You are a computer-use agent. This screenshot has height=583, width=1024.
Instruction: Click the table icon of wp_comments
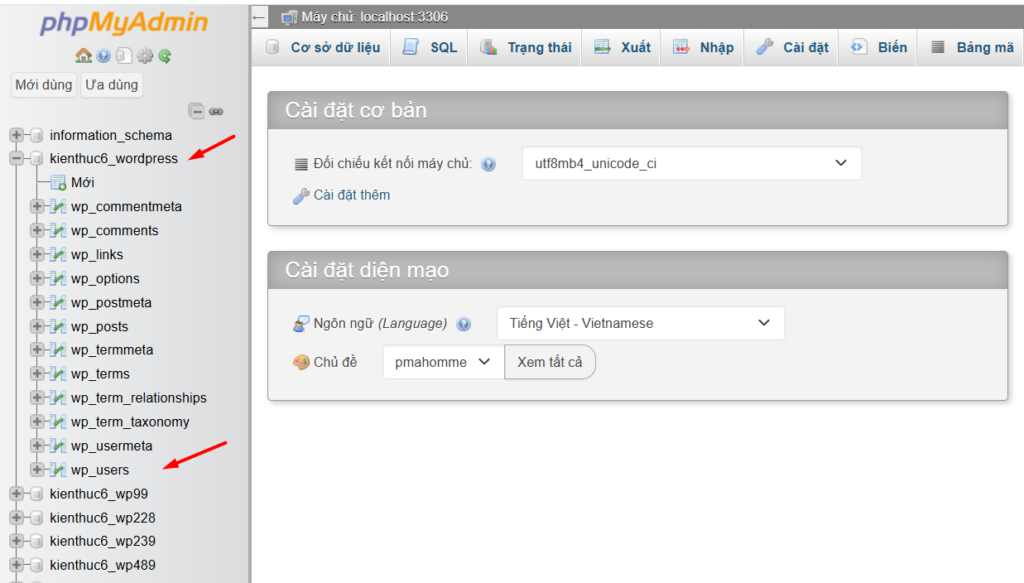tap(58, 231)
